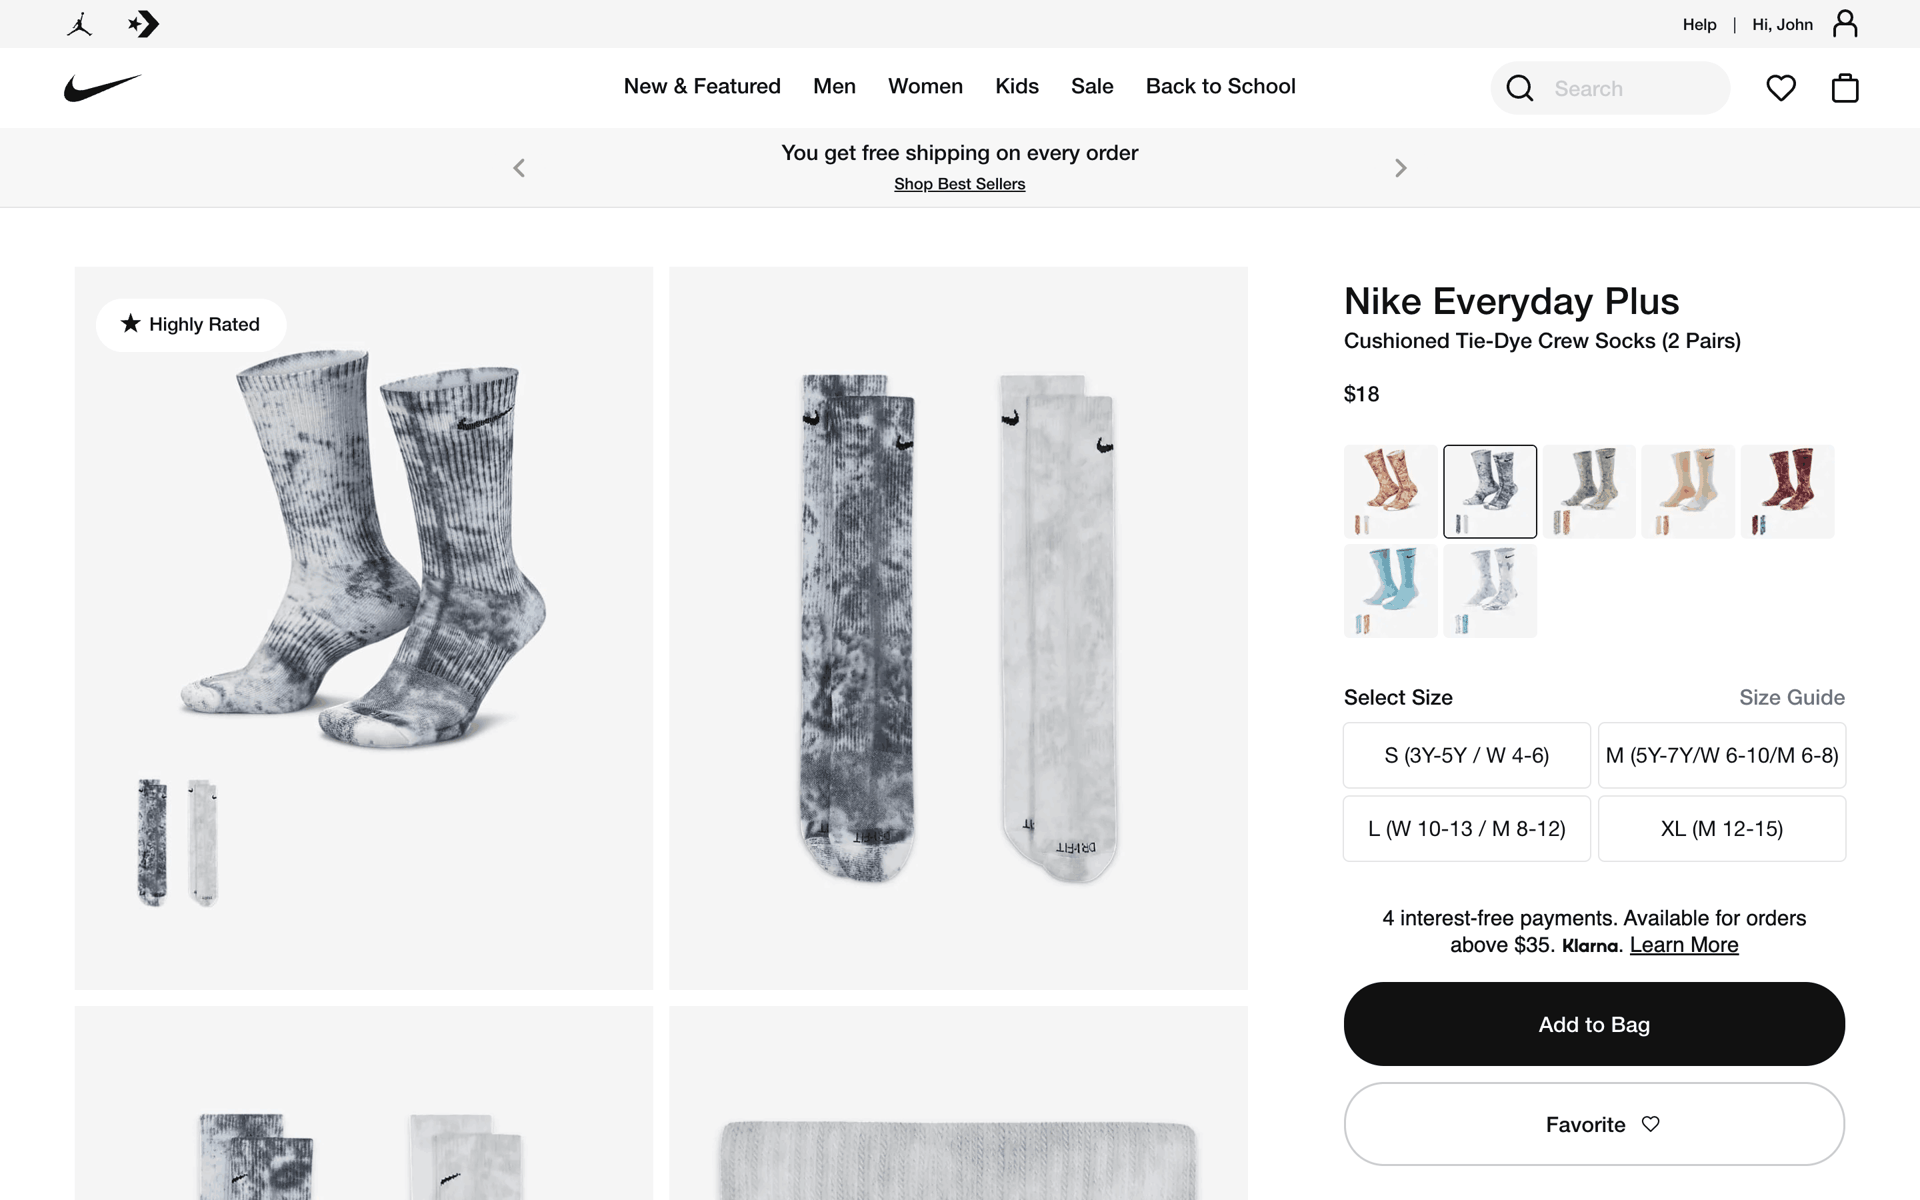Click the Cushioned Tie-Dye Crew Socks subtitle
Viewport: 1920px width, 1200px height.
[1542, 341]
